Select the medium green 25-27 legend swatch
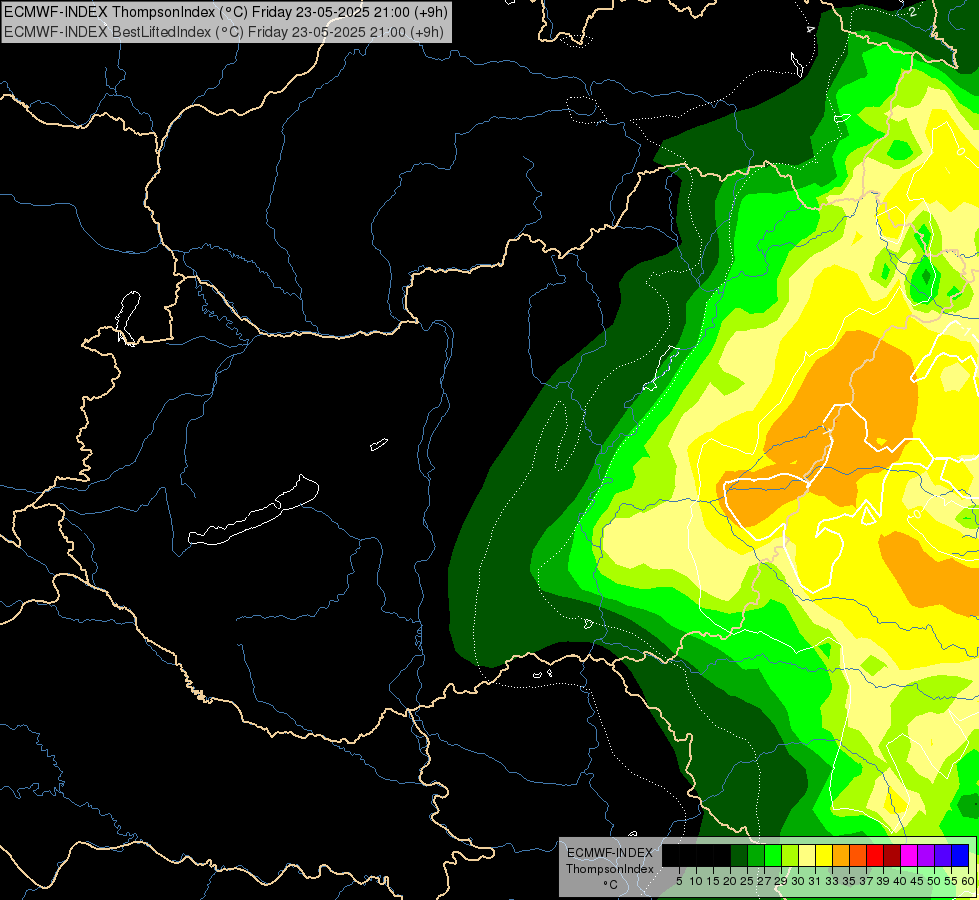 tap(755, 855)
